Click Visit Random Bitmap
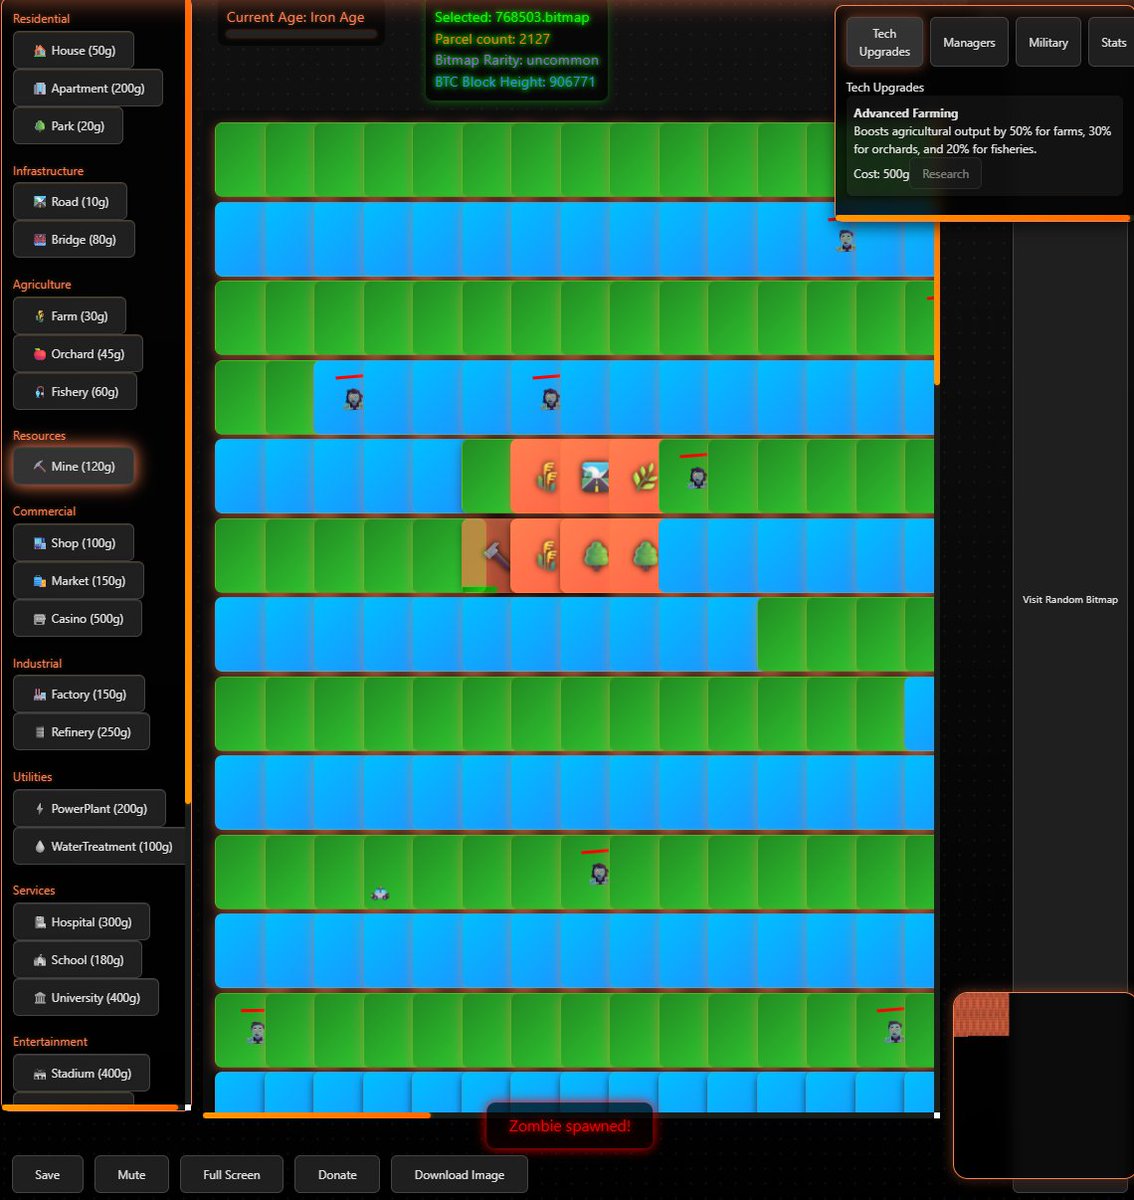The image size is (1134, 1200). [x=1070, y=600]
